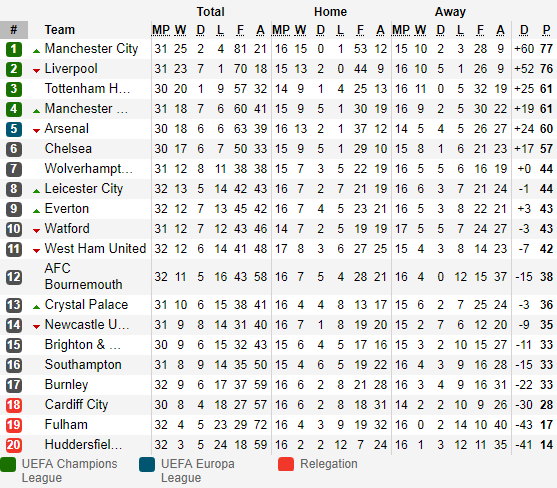Open the Tottenham H... team link
The height and width of the screenshot is (488, 557).
(87, 88)
